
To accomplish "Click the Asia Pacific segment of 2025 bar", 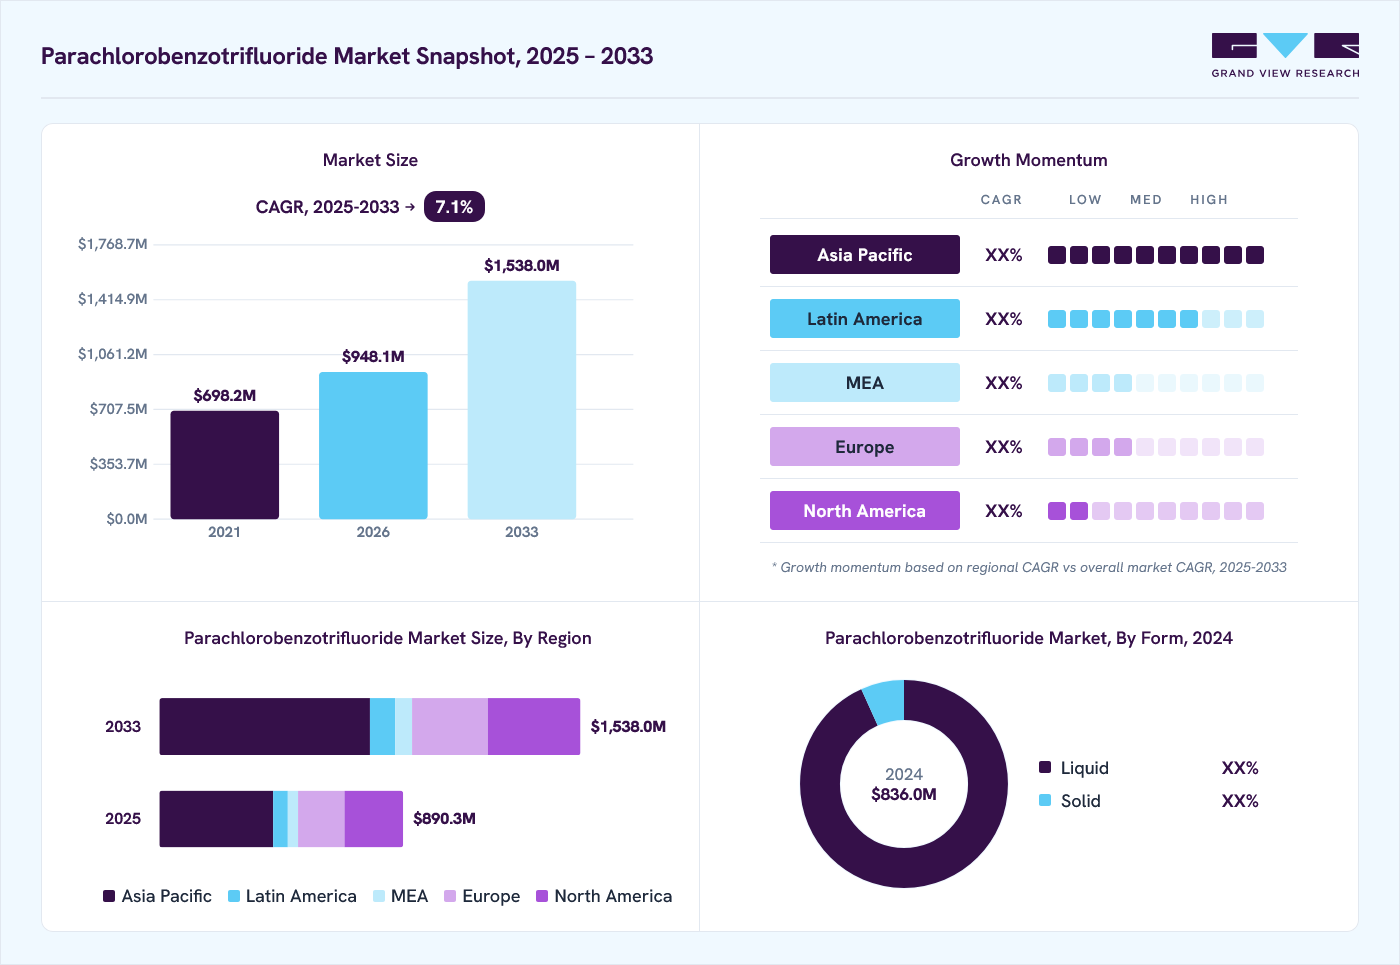I will pos(216,819).
